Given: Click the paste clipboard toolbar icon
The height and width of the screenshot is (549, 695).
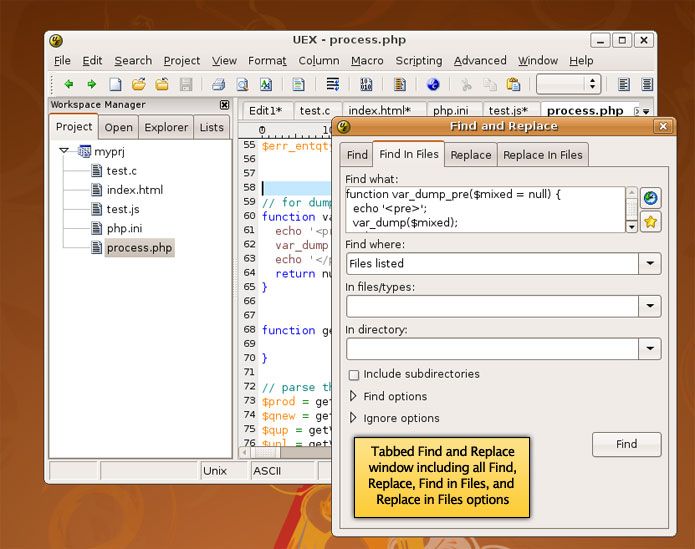Looking at the screenshot, I should click(513, 84).
